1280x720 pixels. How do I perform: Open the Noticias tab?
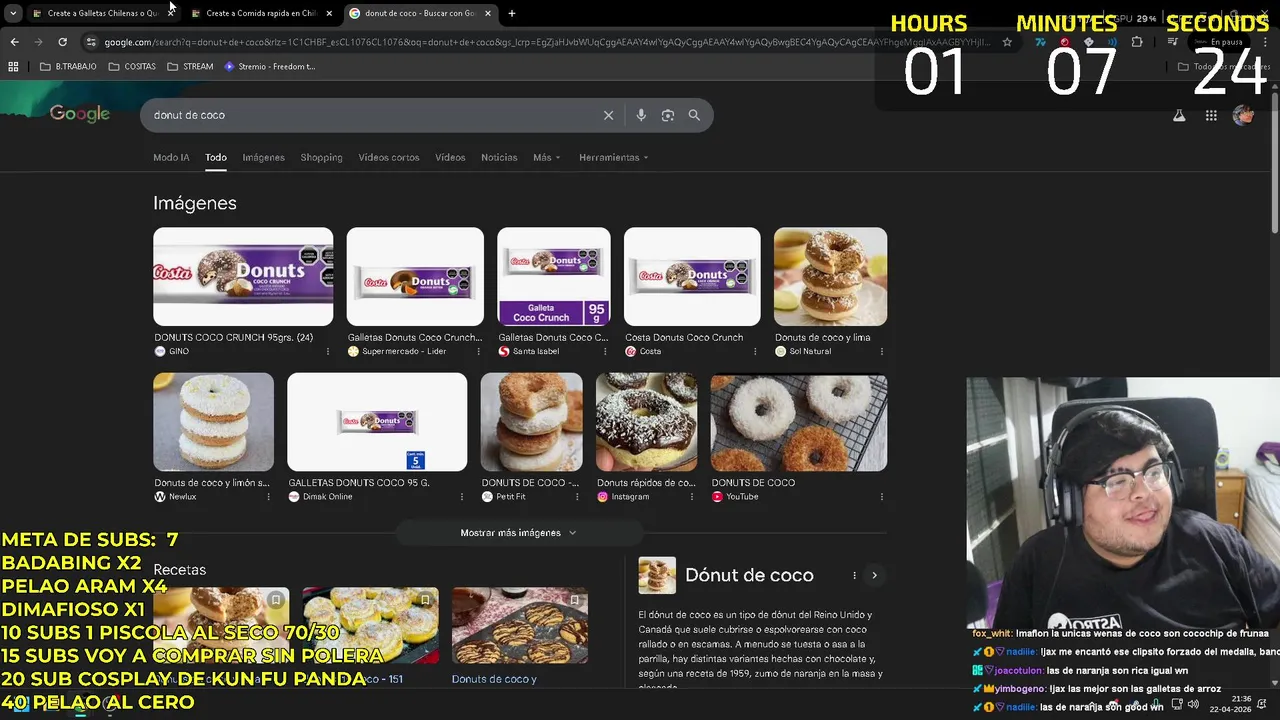pyautogui.click(x=499, y=157)
